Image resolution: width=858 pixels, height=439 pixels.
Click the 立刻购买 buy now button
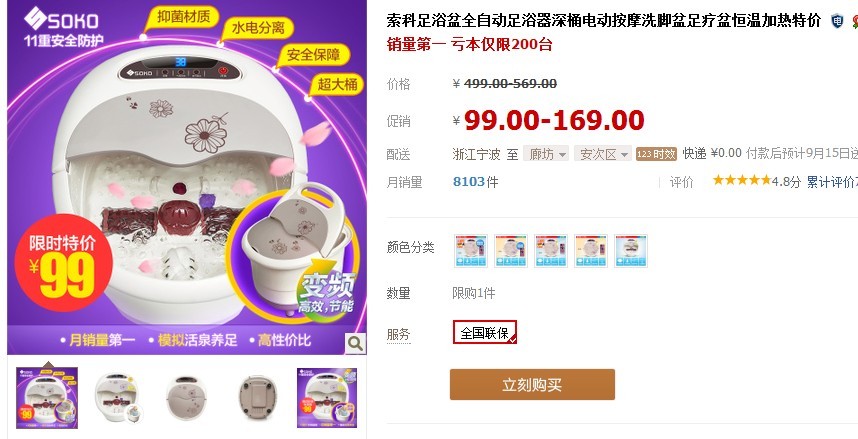[x=532, y=384]
